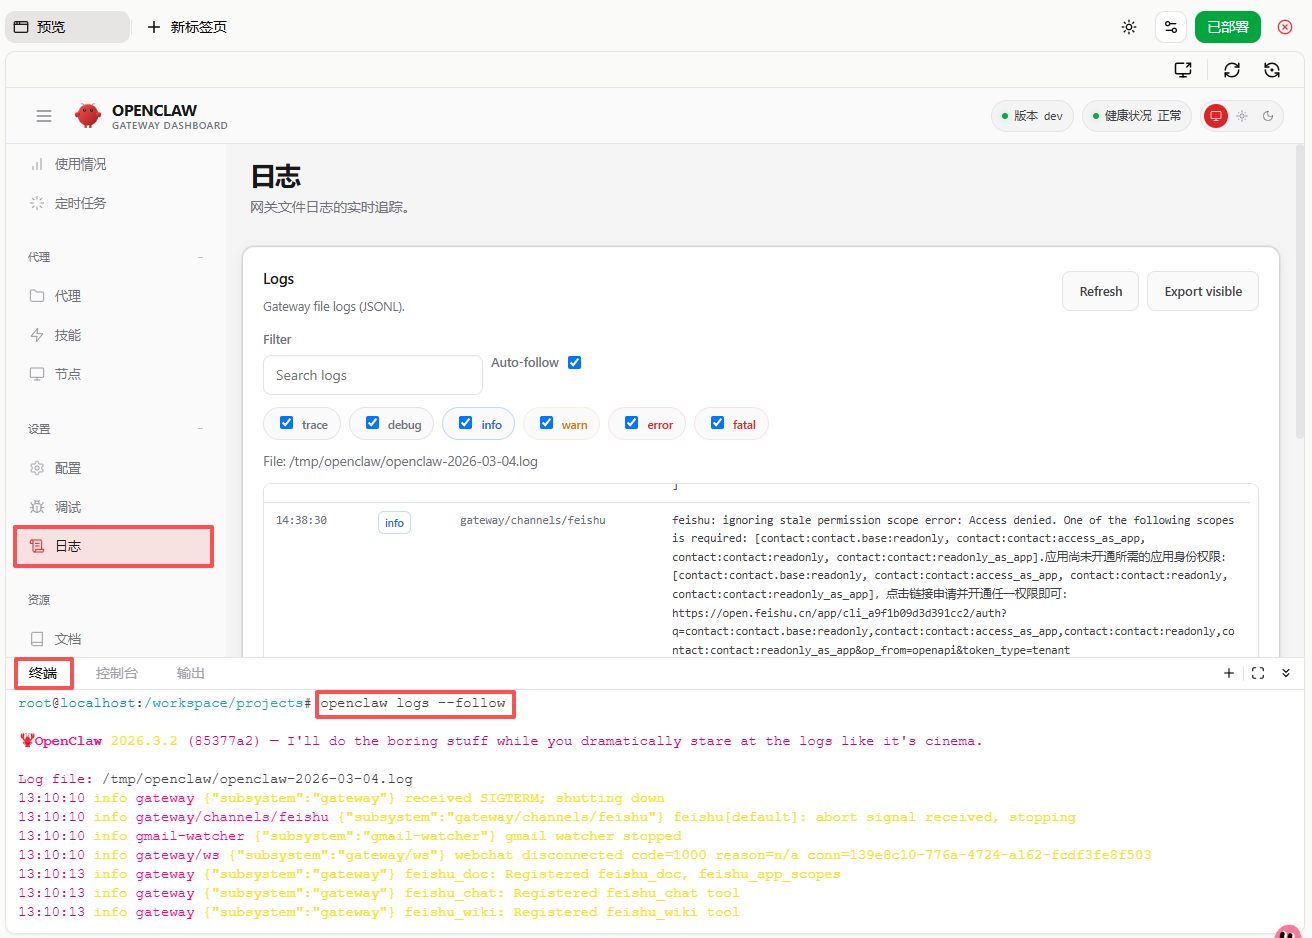1312x938 pixels.
Task: Click the sun brightness icon in top bar
Action: 1129,27
